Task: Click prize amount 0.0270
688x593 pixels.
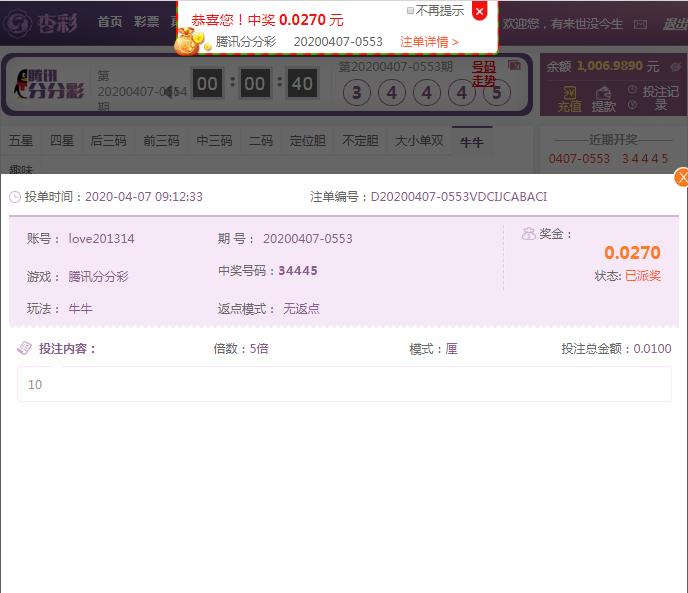Action: (632, 253)
